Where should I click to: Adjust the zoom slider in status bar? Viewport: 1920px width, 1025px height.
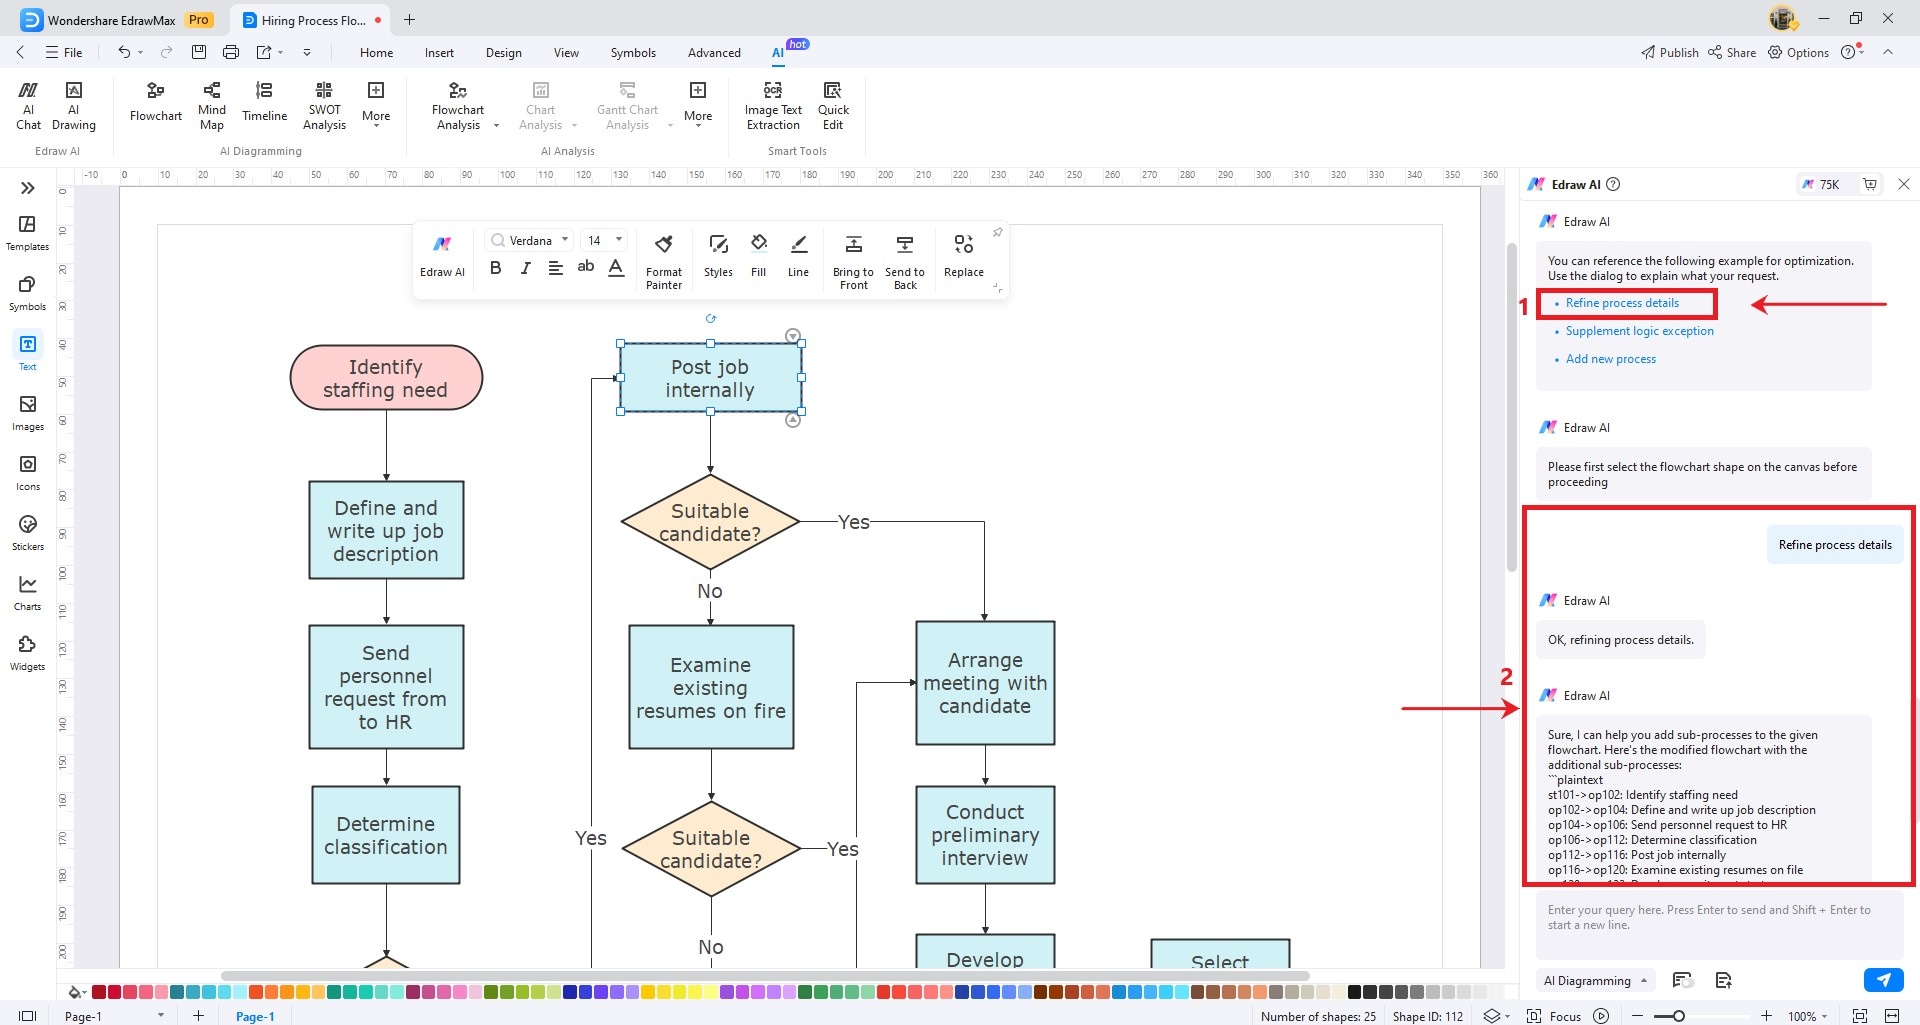click(x=1679, y=1016)
